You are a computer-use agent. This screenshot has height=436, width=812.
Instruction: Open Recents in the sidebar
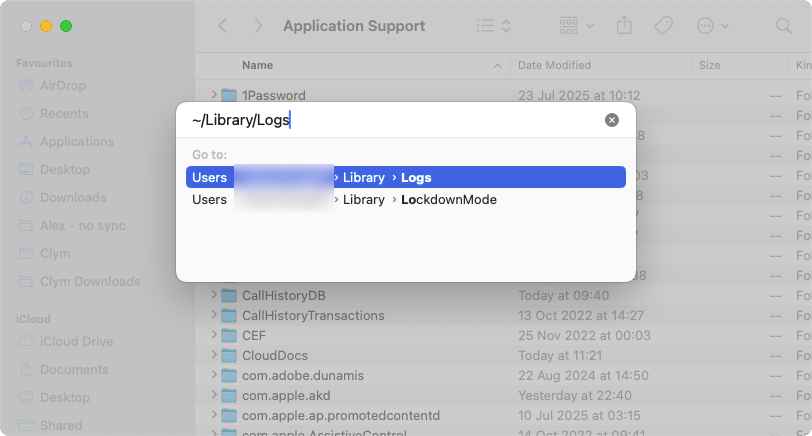click(64, 113)
